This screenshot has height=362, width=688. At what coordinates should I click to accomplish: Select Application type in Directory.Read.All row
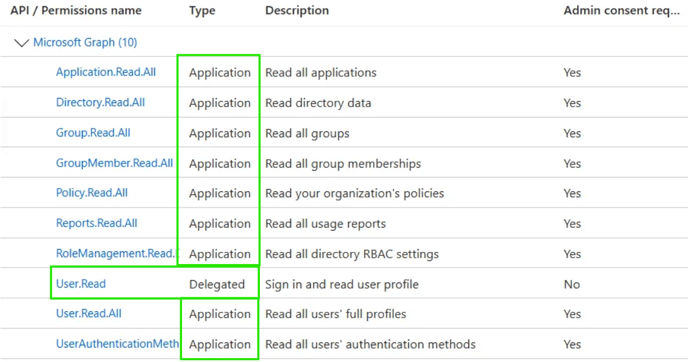pyautogui.click(x=220, y=103)
